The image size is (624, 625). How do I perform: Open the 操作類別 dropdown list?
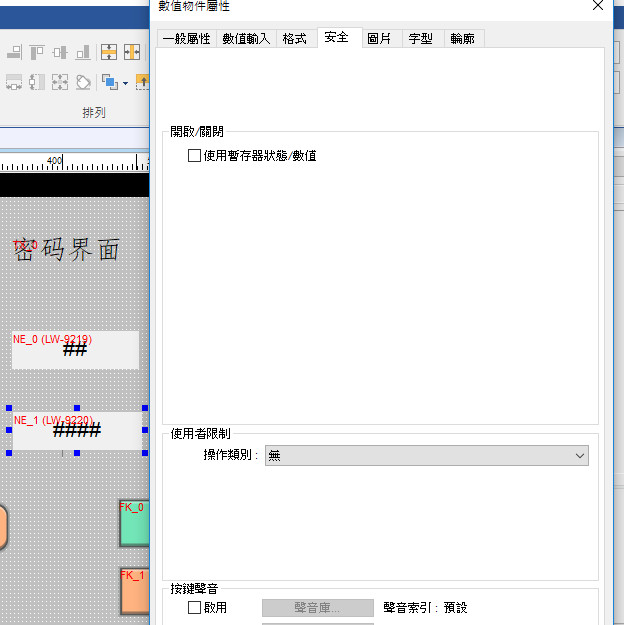[x=427, y=456]
